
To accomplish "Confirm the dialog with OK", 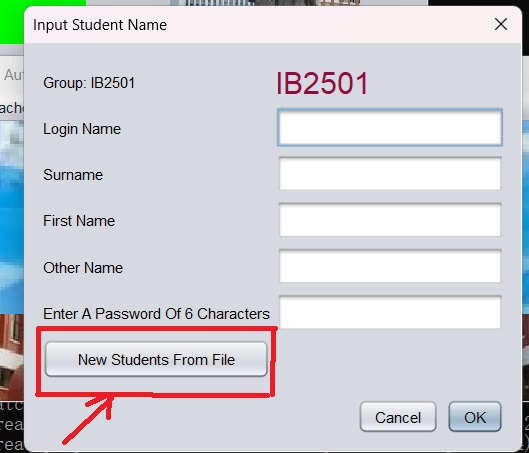I will click(x=475, y=417).
